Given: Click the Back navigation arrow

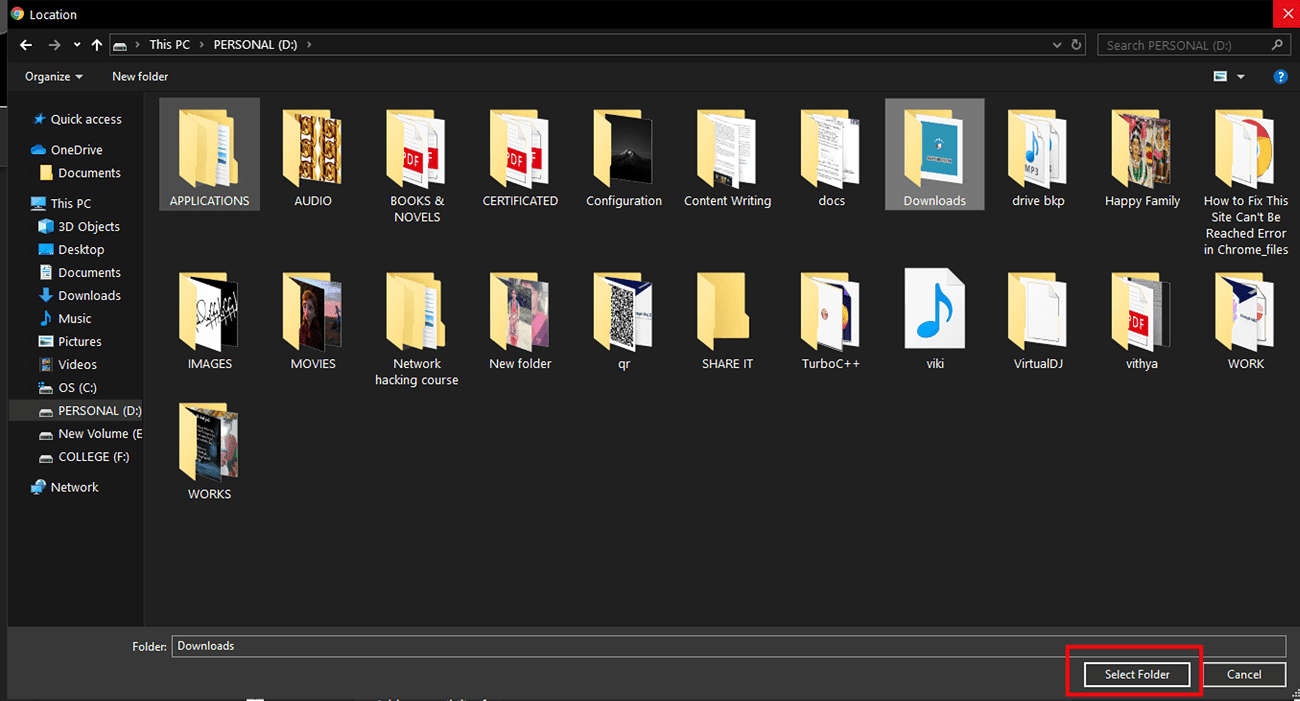Looking at the screenshot, I should 27,45.
